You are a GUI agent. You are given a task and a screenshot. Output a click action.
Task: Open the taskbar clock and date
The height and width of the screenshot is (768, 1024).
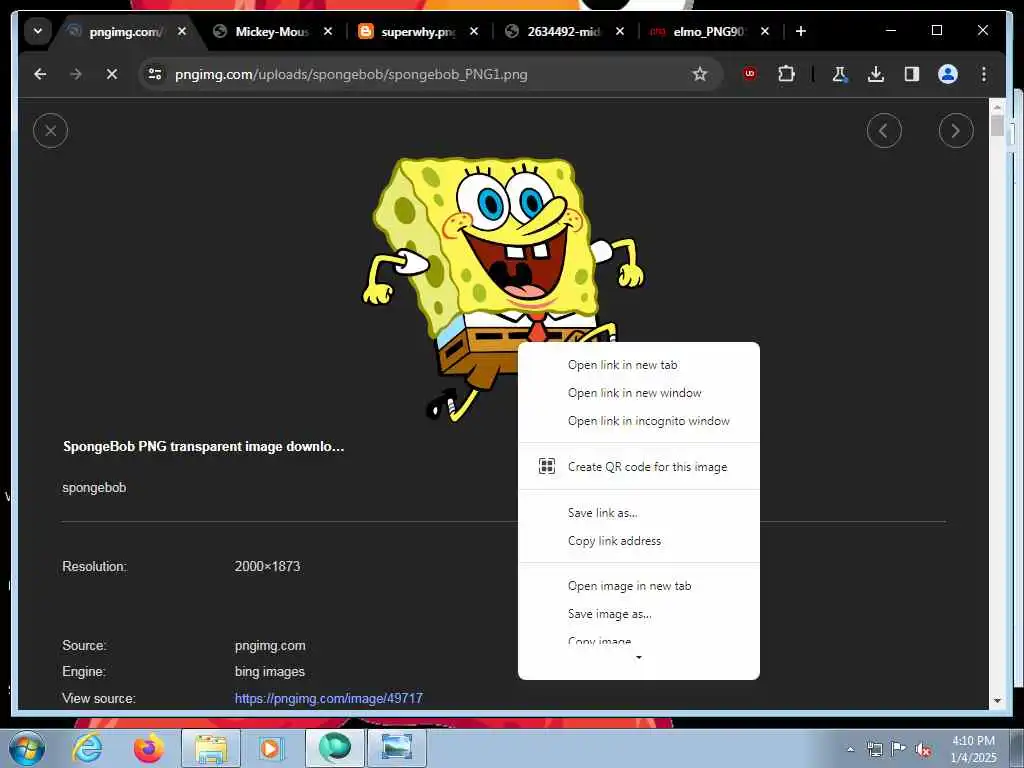click(973, 749)
